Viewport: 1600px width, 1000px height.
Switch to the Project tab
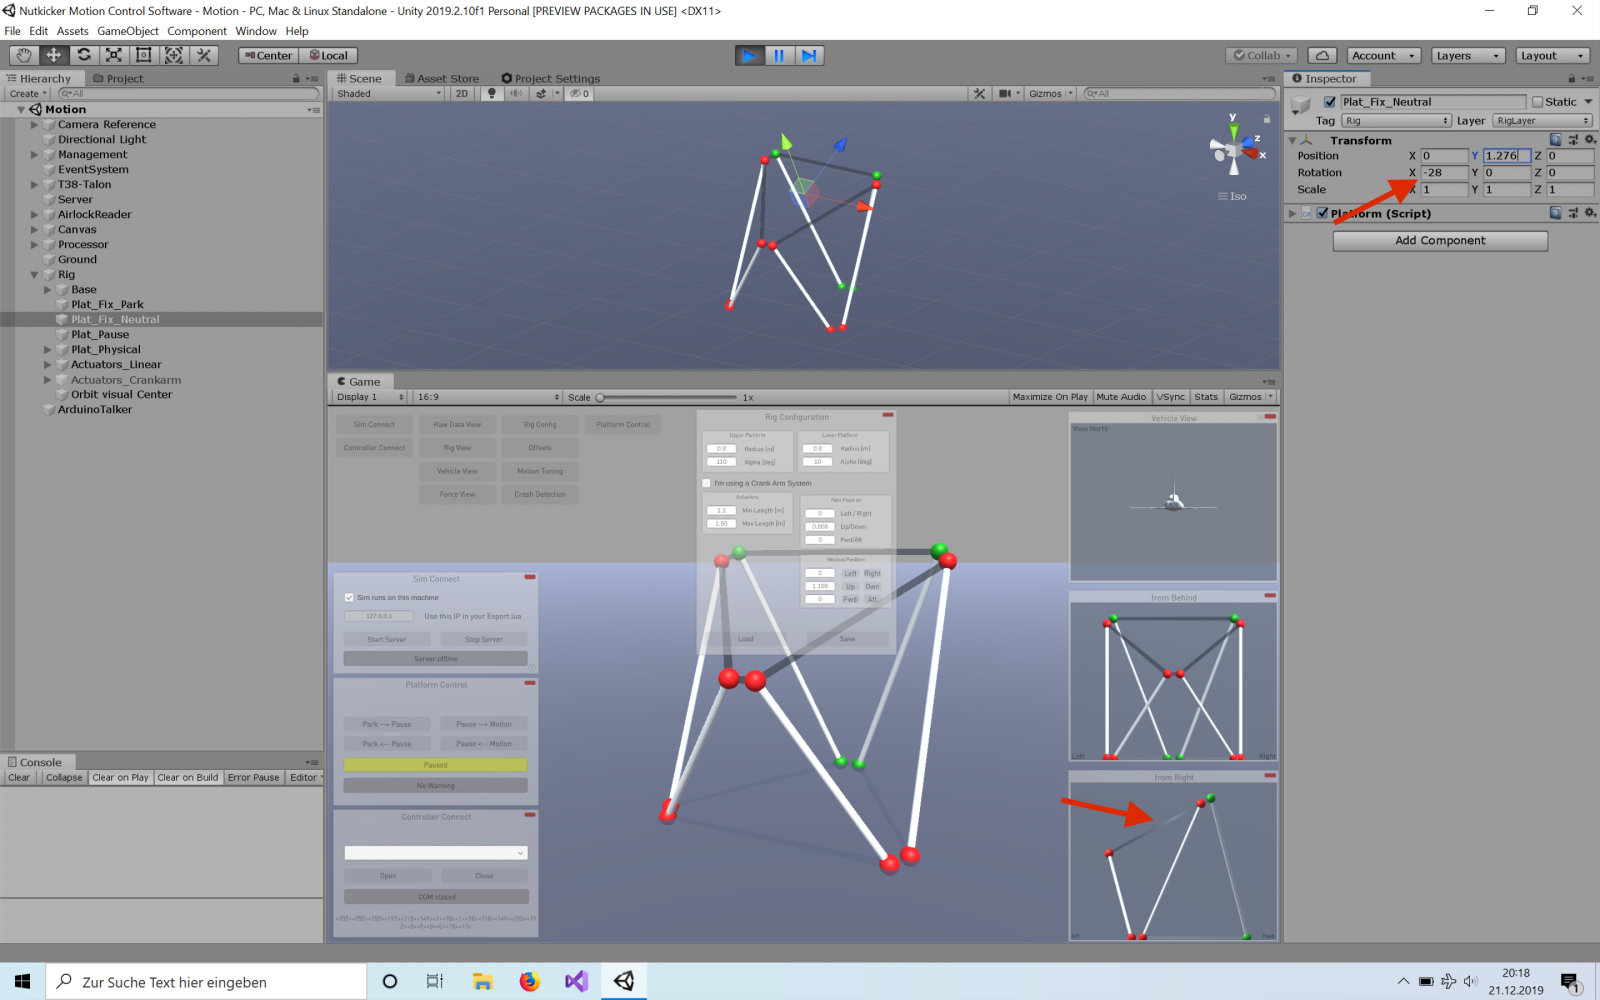(x=118, y=78)
